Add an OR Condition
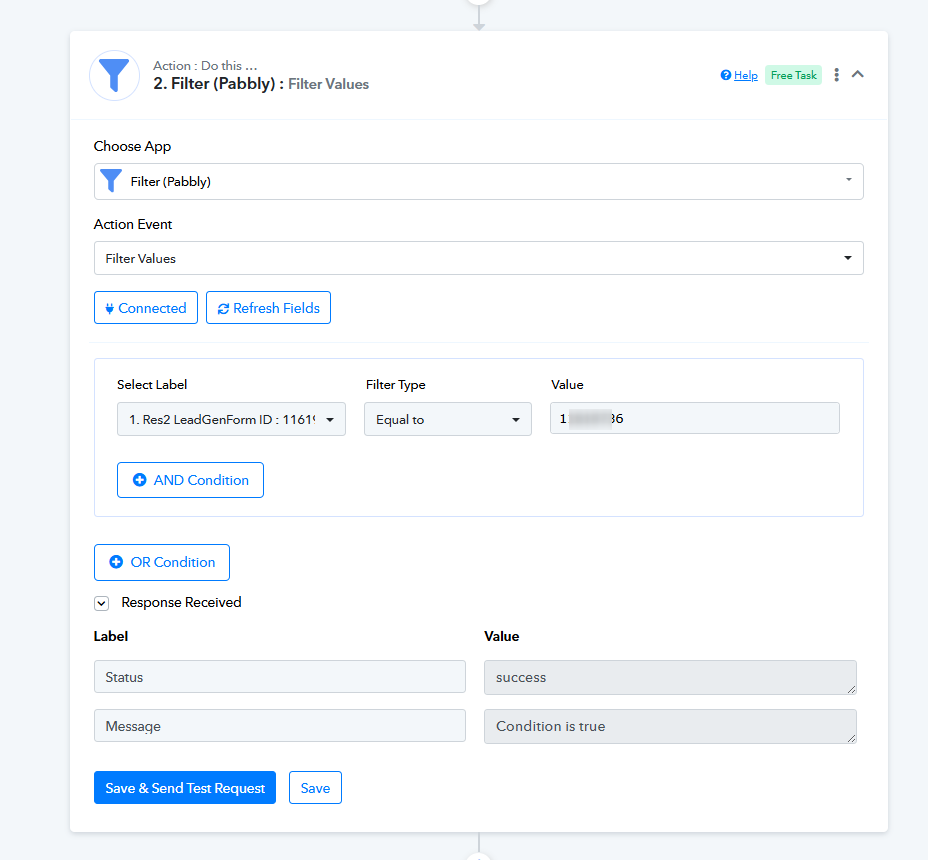 pos(162,562)
